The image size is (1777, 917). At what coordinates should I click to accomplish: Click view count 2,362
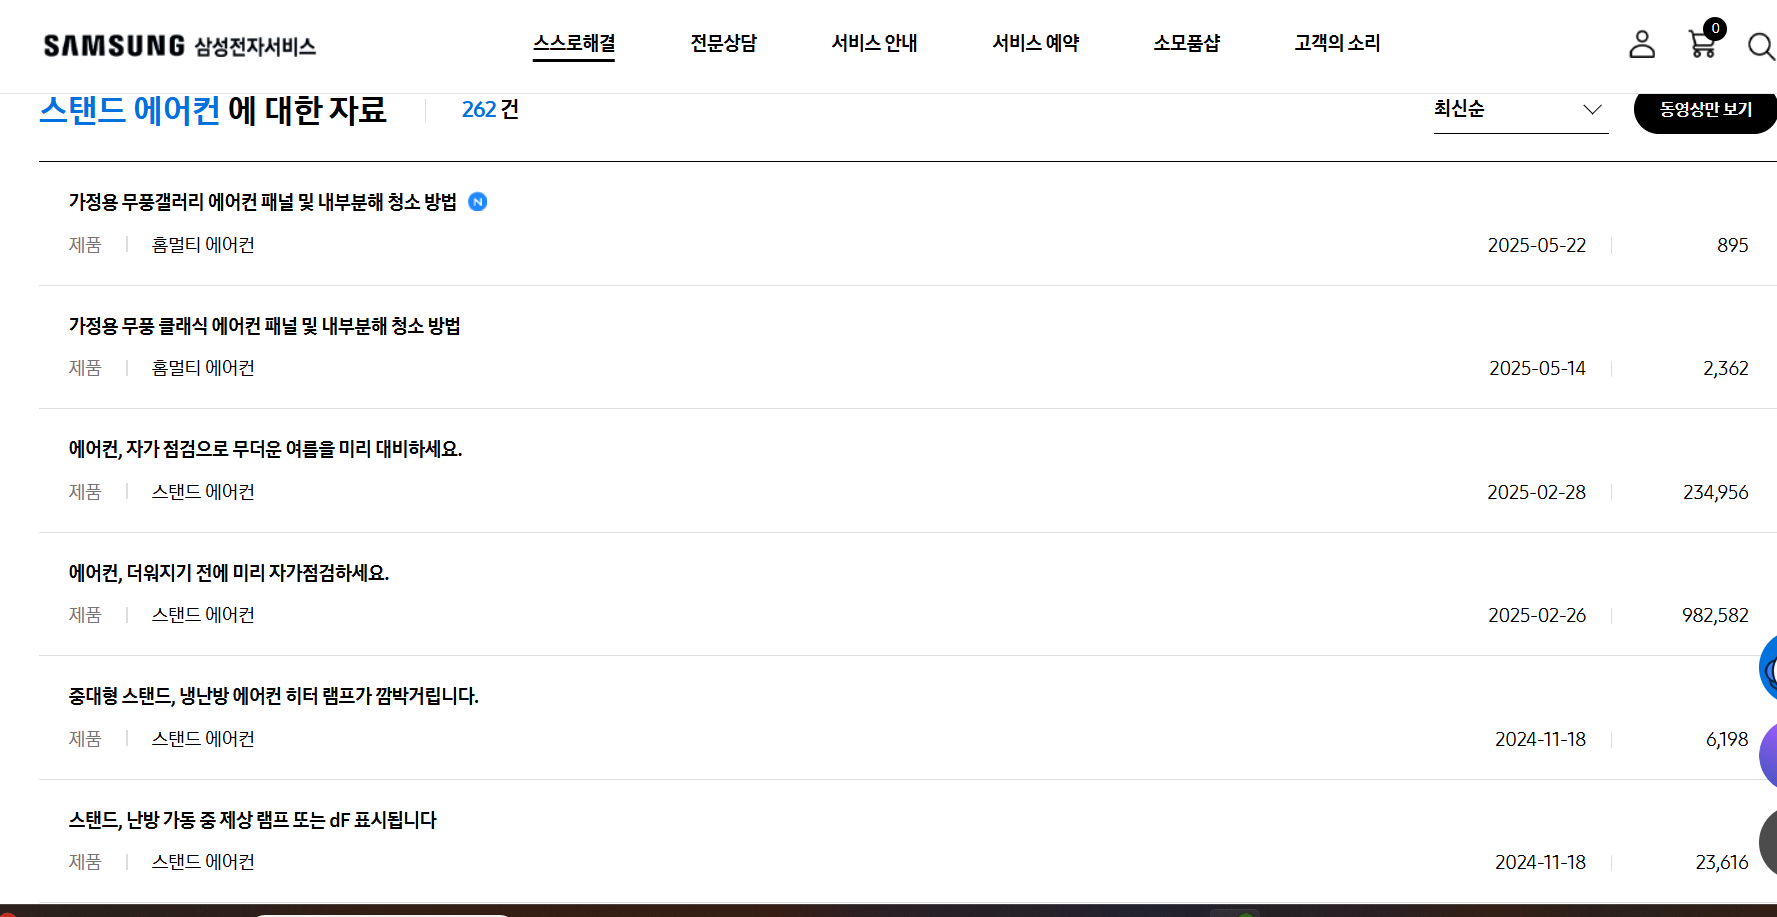click(1725, 368)
